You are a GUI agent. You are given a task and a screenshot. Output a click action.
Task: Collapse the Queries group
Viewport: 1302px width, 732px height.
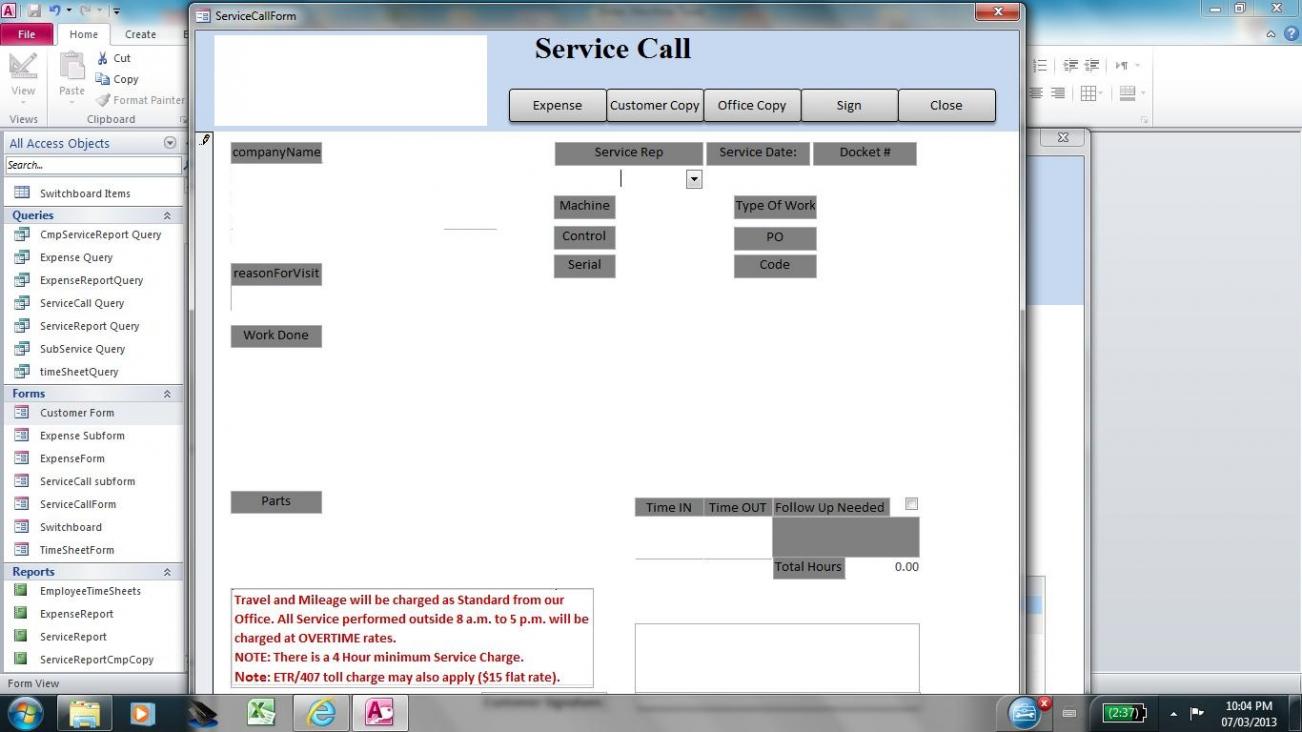[x=167, y=215]
